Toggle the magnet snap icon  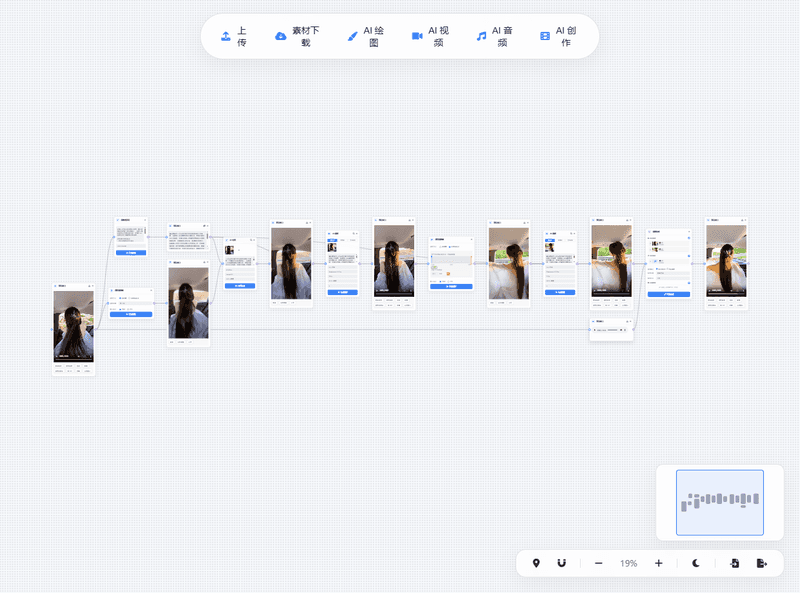pos(561,563)
